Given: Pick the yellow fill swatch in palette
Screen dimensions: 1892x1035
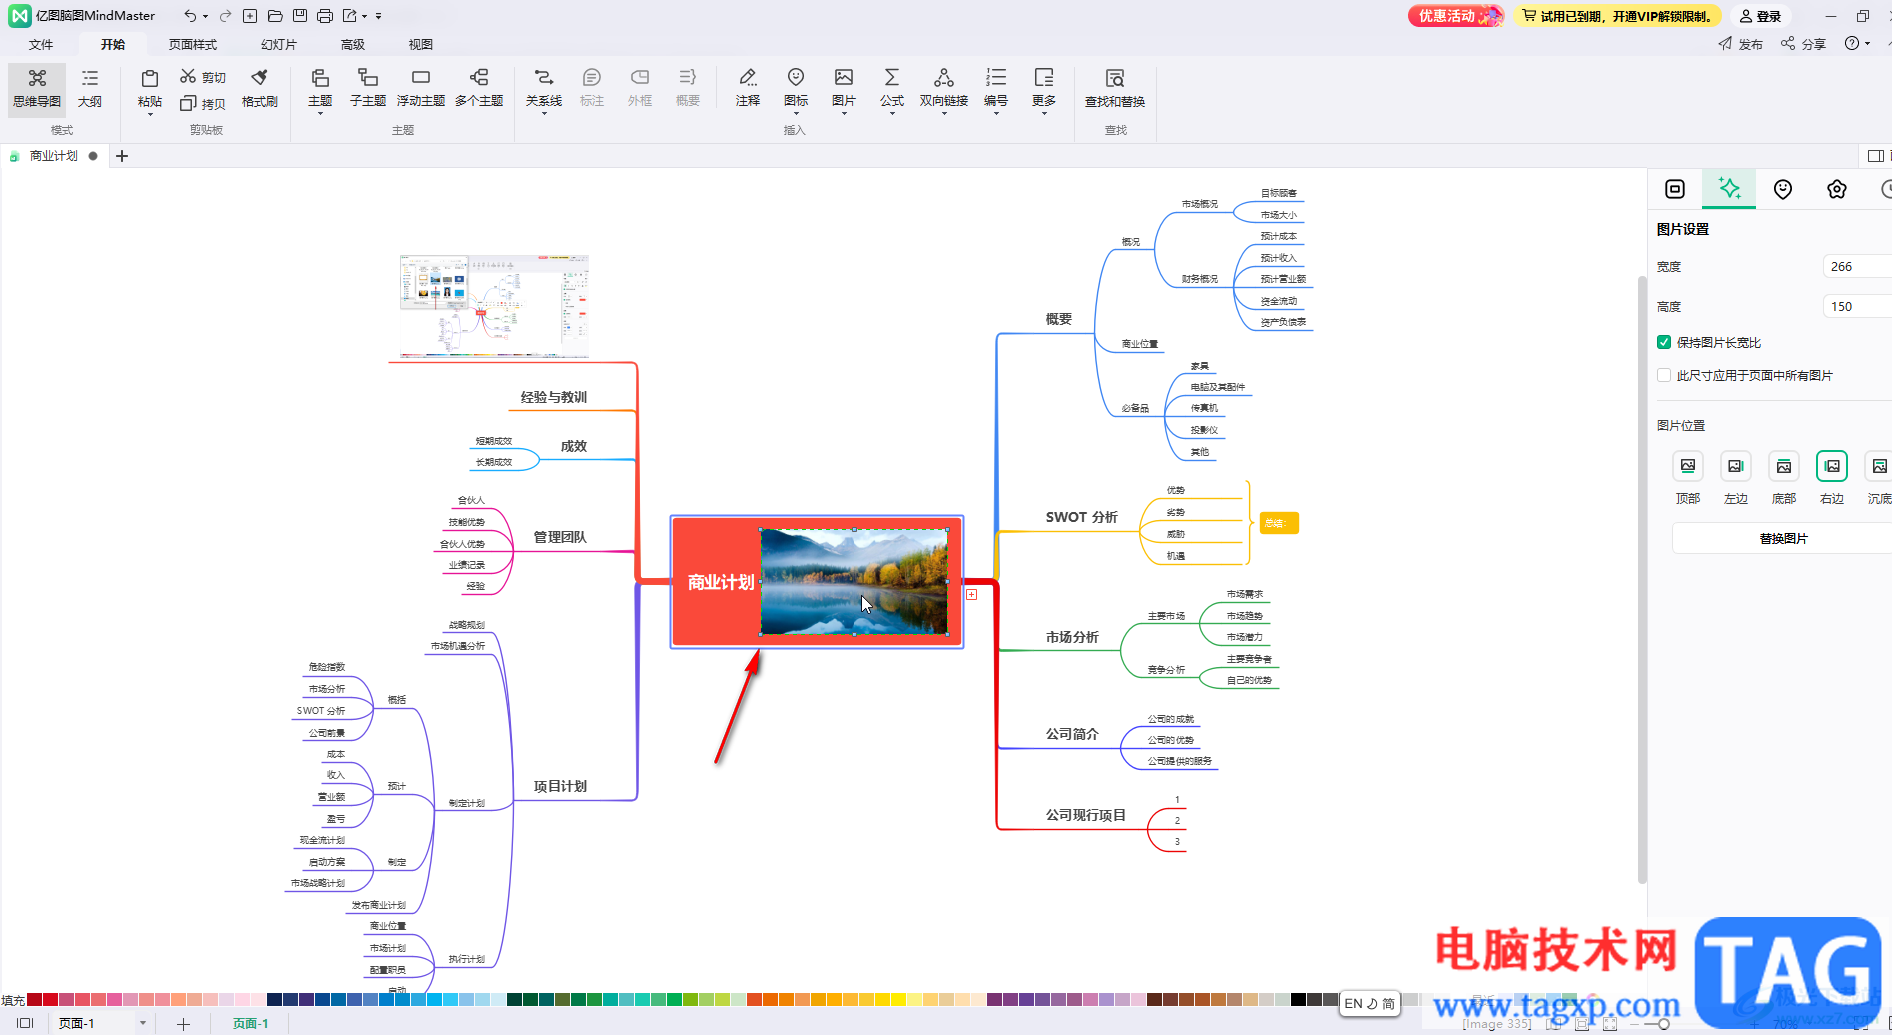Looking at the screenshot, I should pos(898,1000).
